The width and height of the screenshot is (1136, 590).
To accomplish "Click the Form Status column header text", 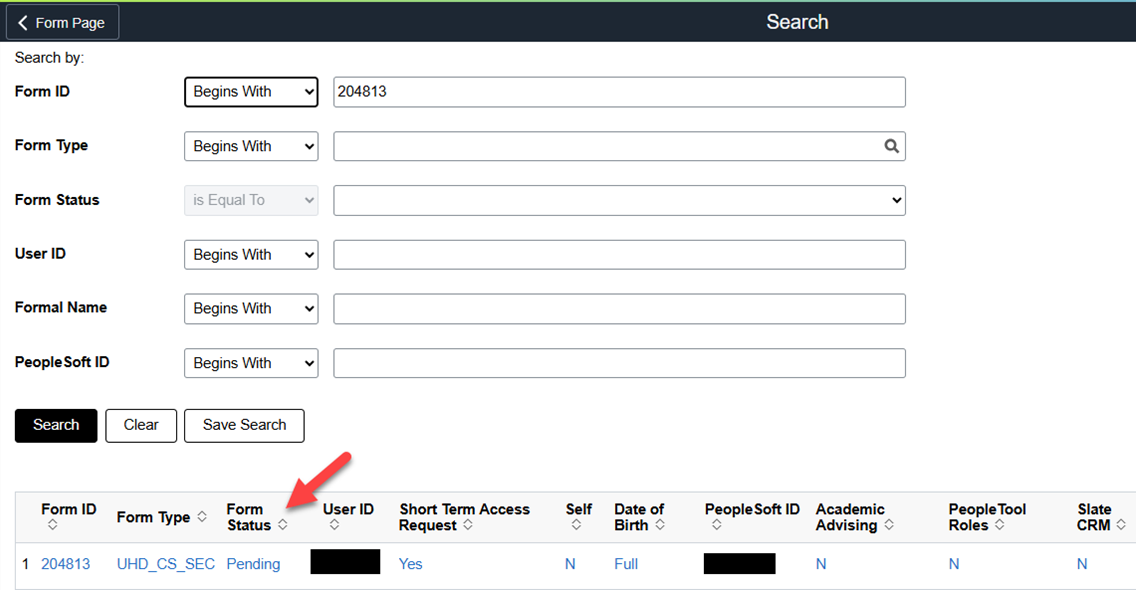I will tap(248, 517).
